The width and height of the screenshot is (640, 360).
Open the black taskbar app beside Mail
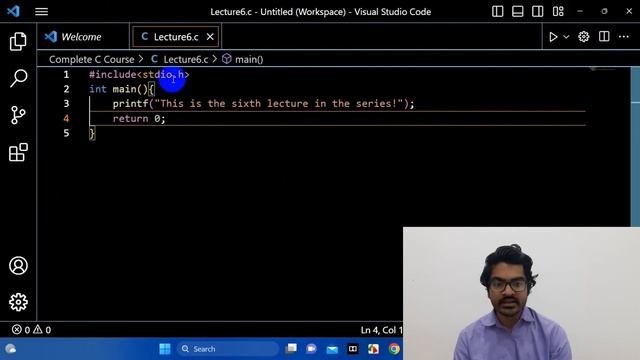(353, 349)
